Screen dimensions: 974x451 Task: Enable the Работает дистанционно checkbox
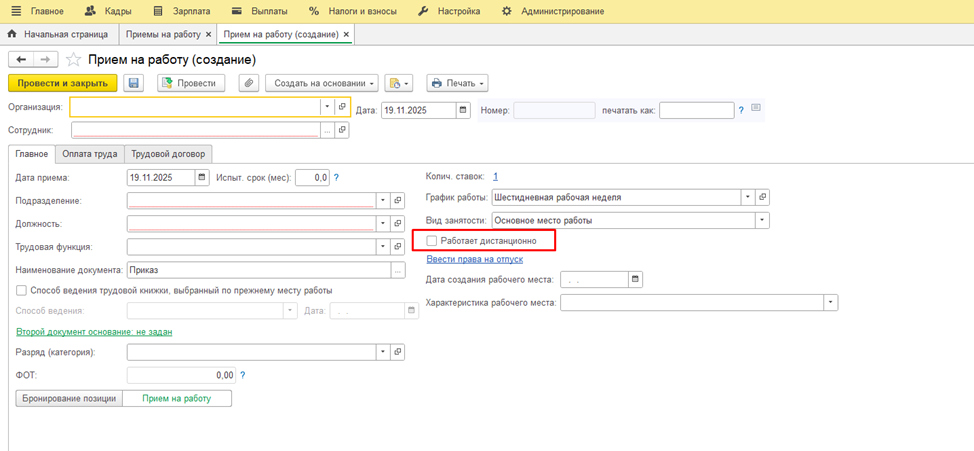click(x=432, y=241)
